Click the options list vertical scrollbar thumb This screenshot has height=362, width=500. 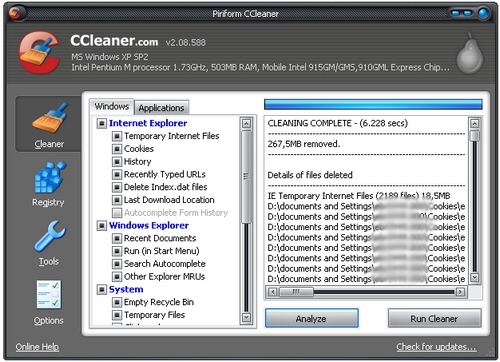pyautogui.click(x=246, y=176)
